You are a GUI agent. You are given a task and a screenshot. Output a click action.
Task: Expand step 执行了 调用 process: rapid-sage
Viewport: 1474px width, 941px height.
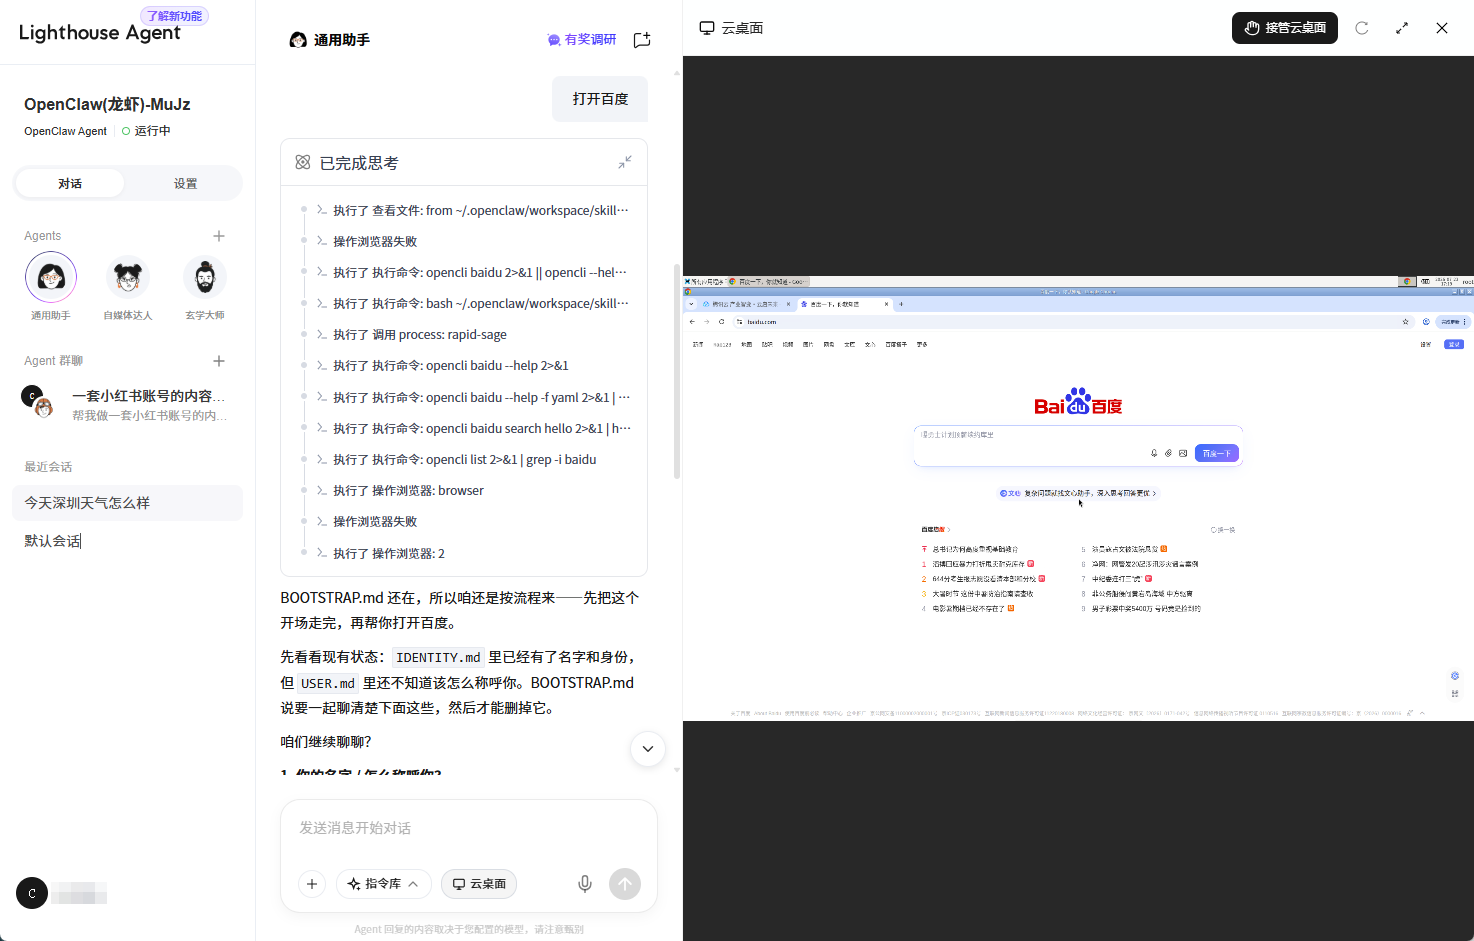(420, 335)
